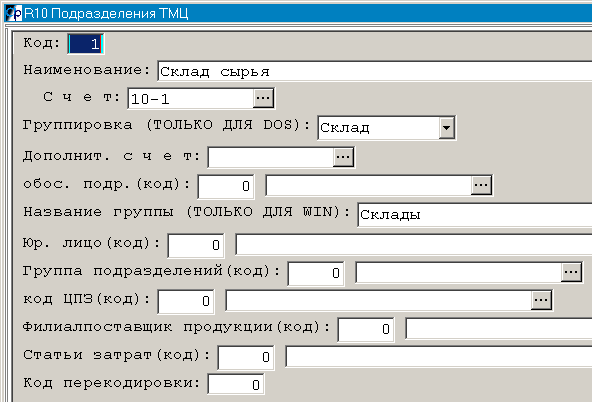Viewport: 592px width, 402px height.
Task: Click the 'Статьи затрат(код):' label
Action: coord(117,355)
